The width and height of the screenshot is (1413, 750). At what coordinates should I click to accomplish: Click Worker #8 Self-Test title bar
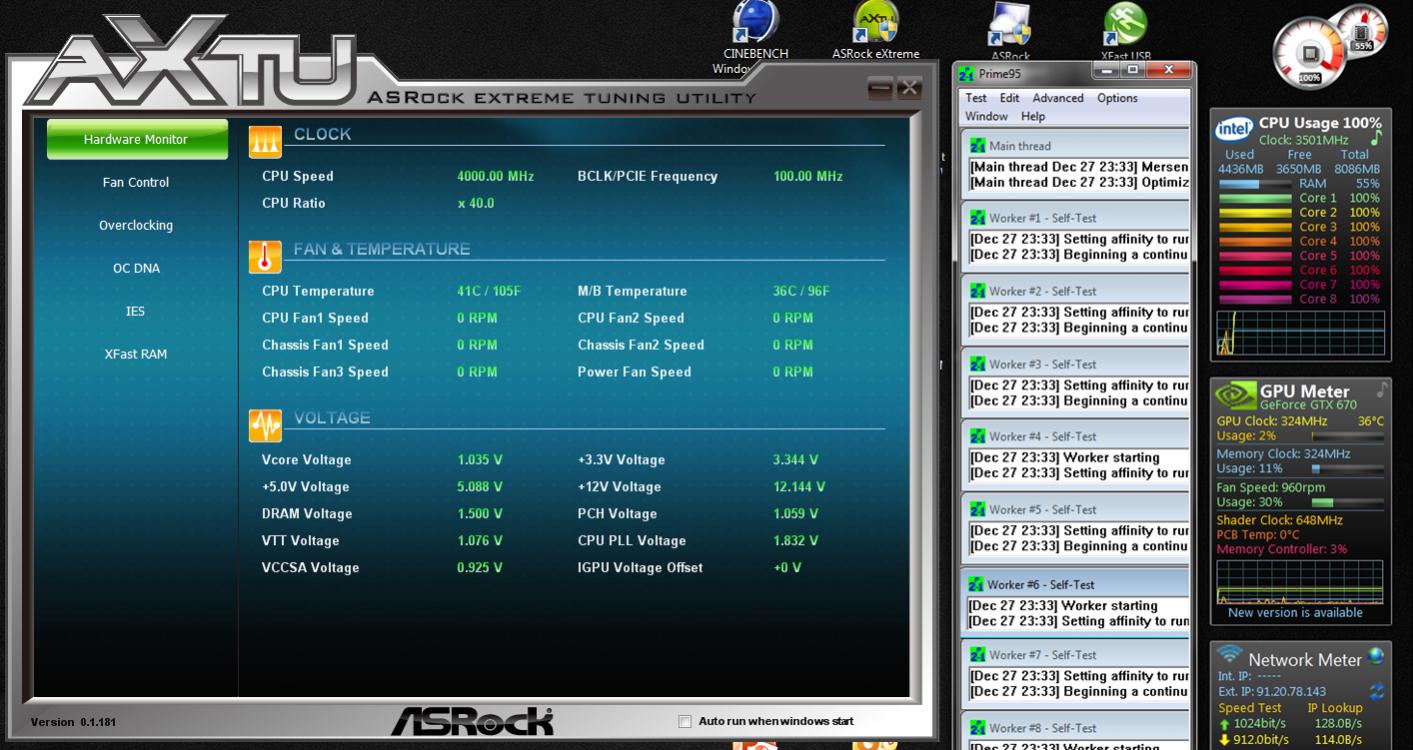[x=1076, y=728]
